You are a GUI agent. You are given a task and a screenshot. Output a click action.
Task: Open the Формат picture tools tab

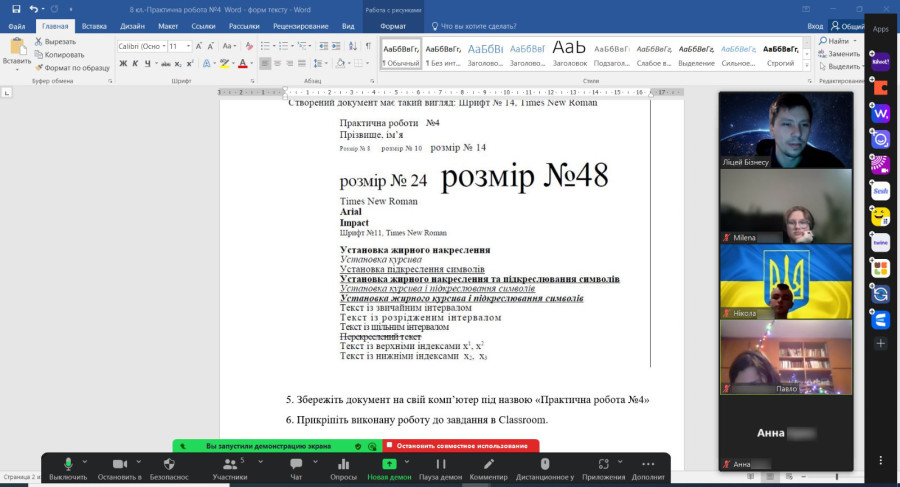[x=393, y=26]
